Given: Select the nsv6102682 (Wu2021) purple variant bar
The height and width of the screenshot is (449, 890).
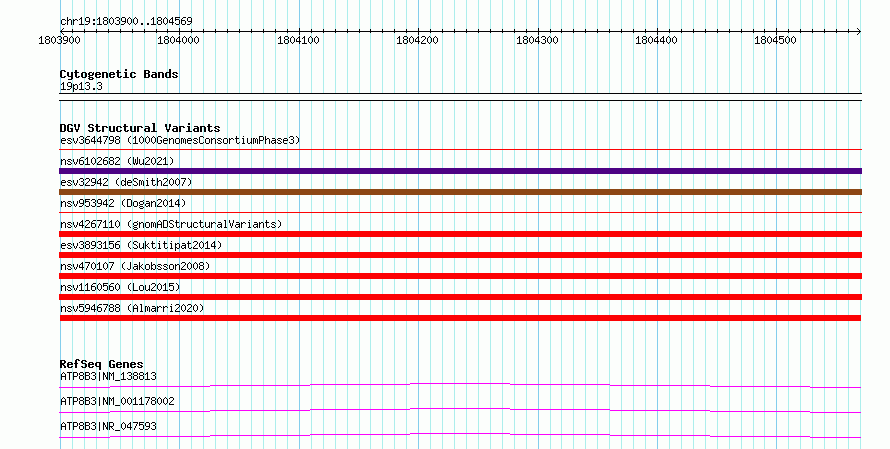Looking at the screenshot, I should [x=460, y=171].
